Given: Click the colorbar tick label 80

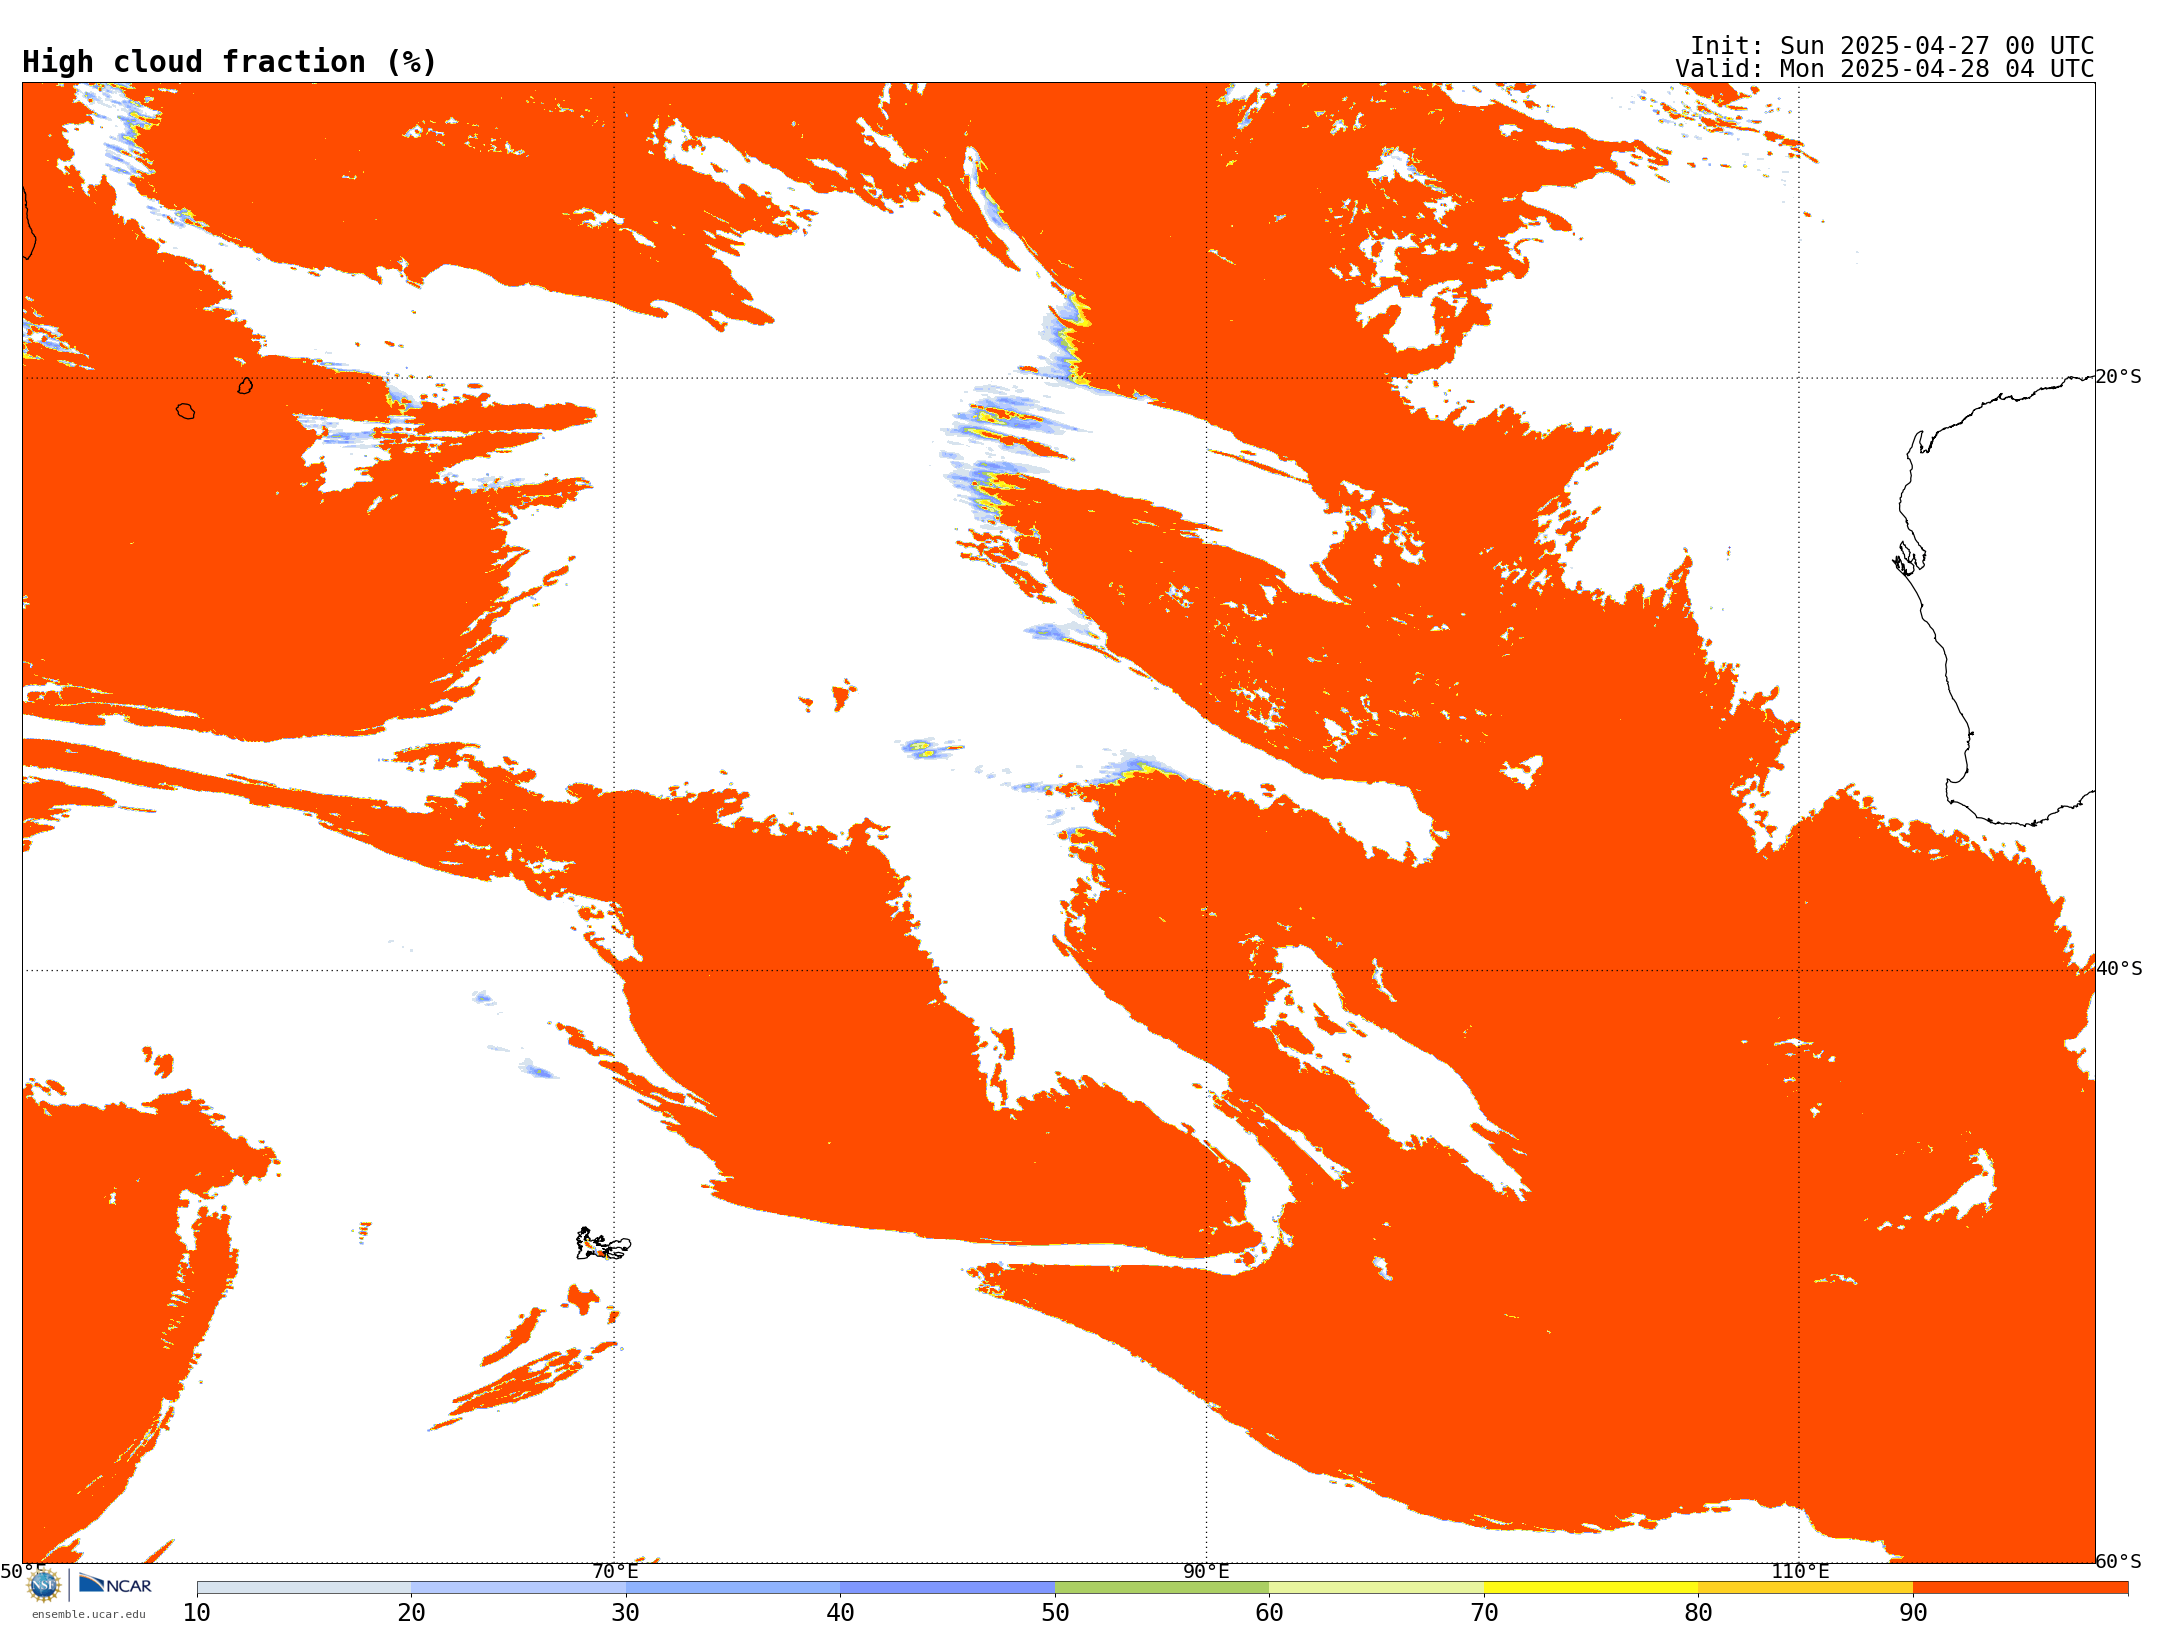Looking at the screenshot, I should [x=1698, y=1613].
